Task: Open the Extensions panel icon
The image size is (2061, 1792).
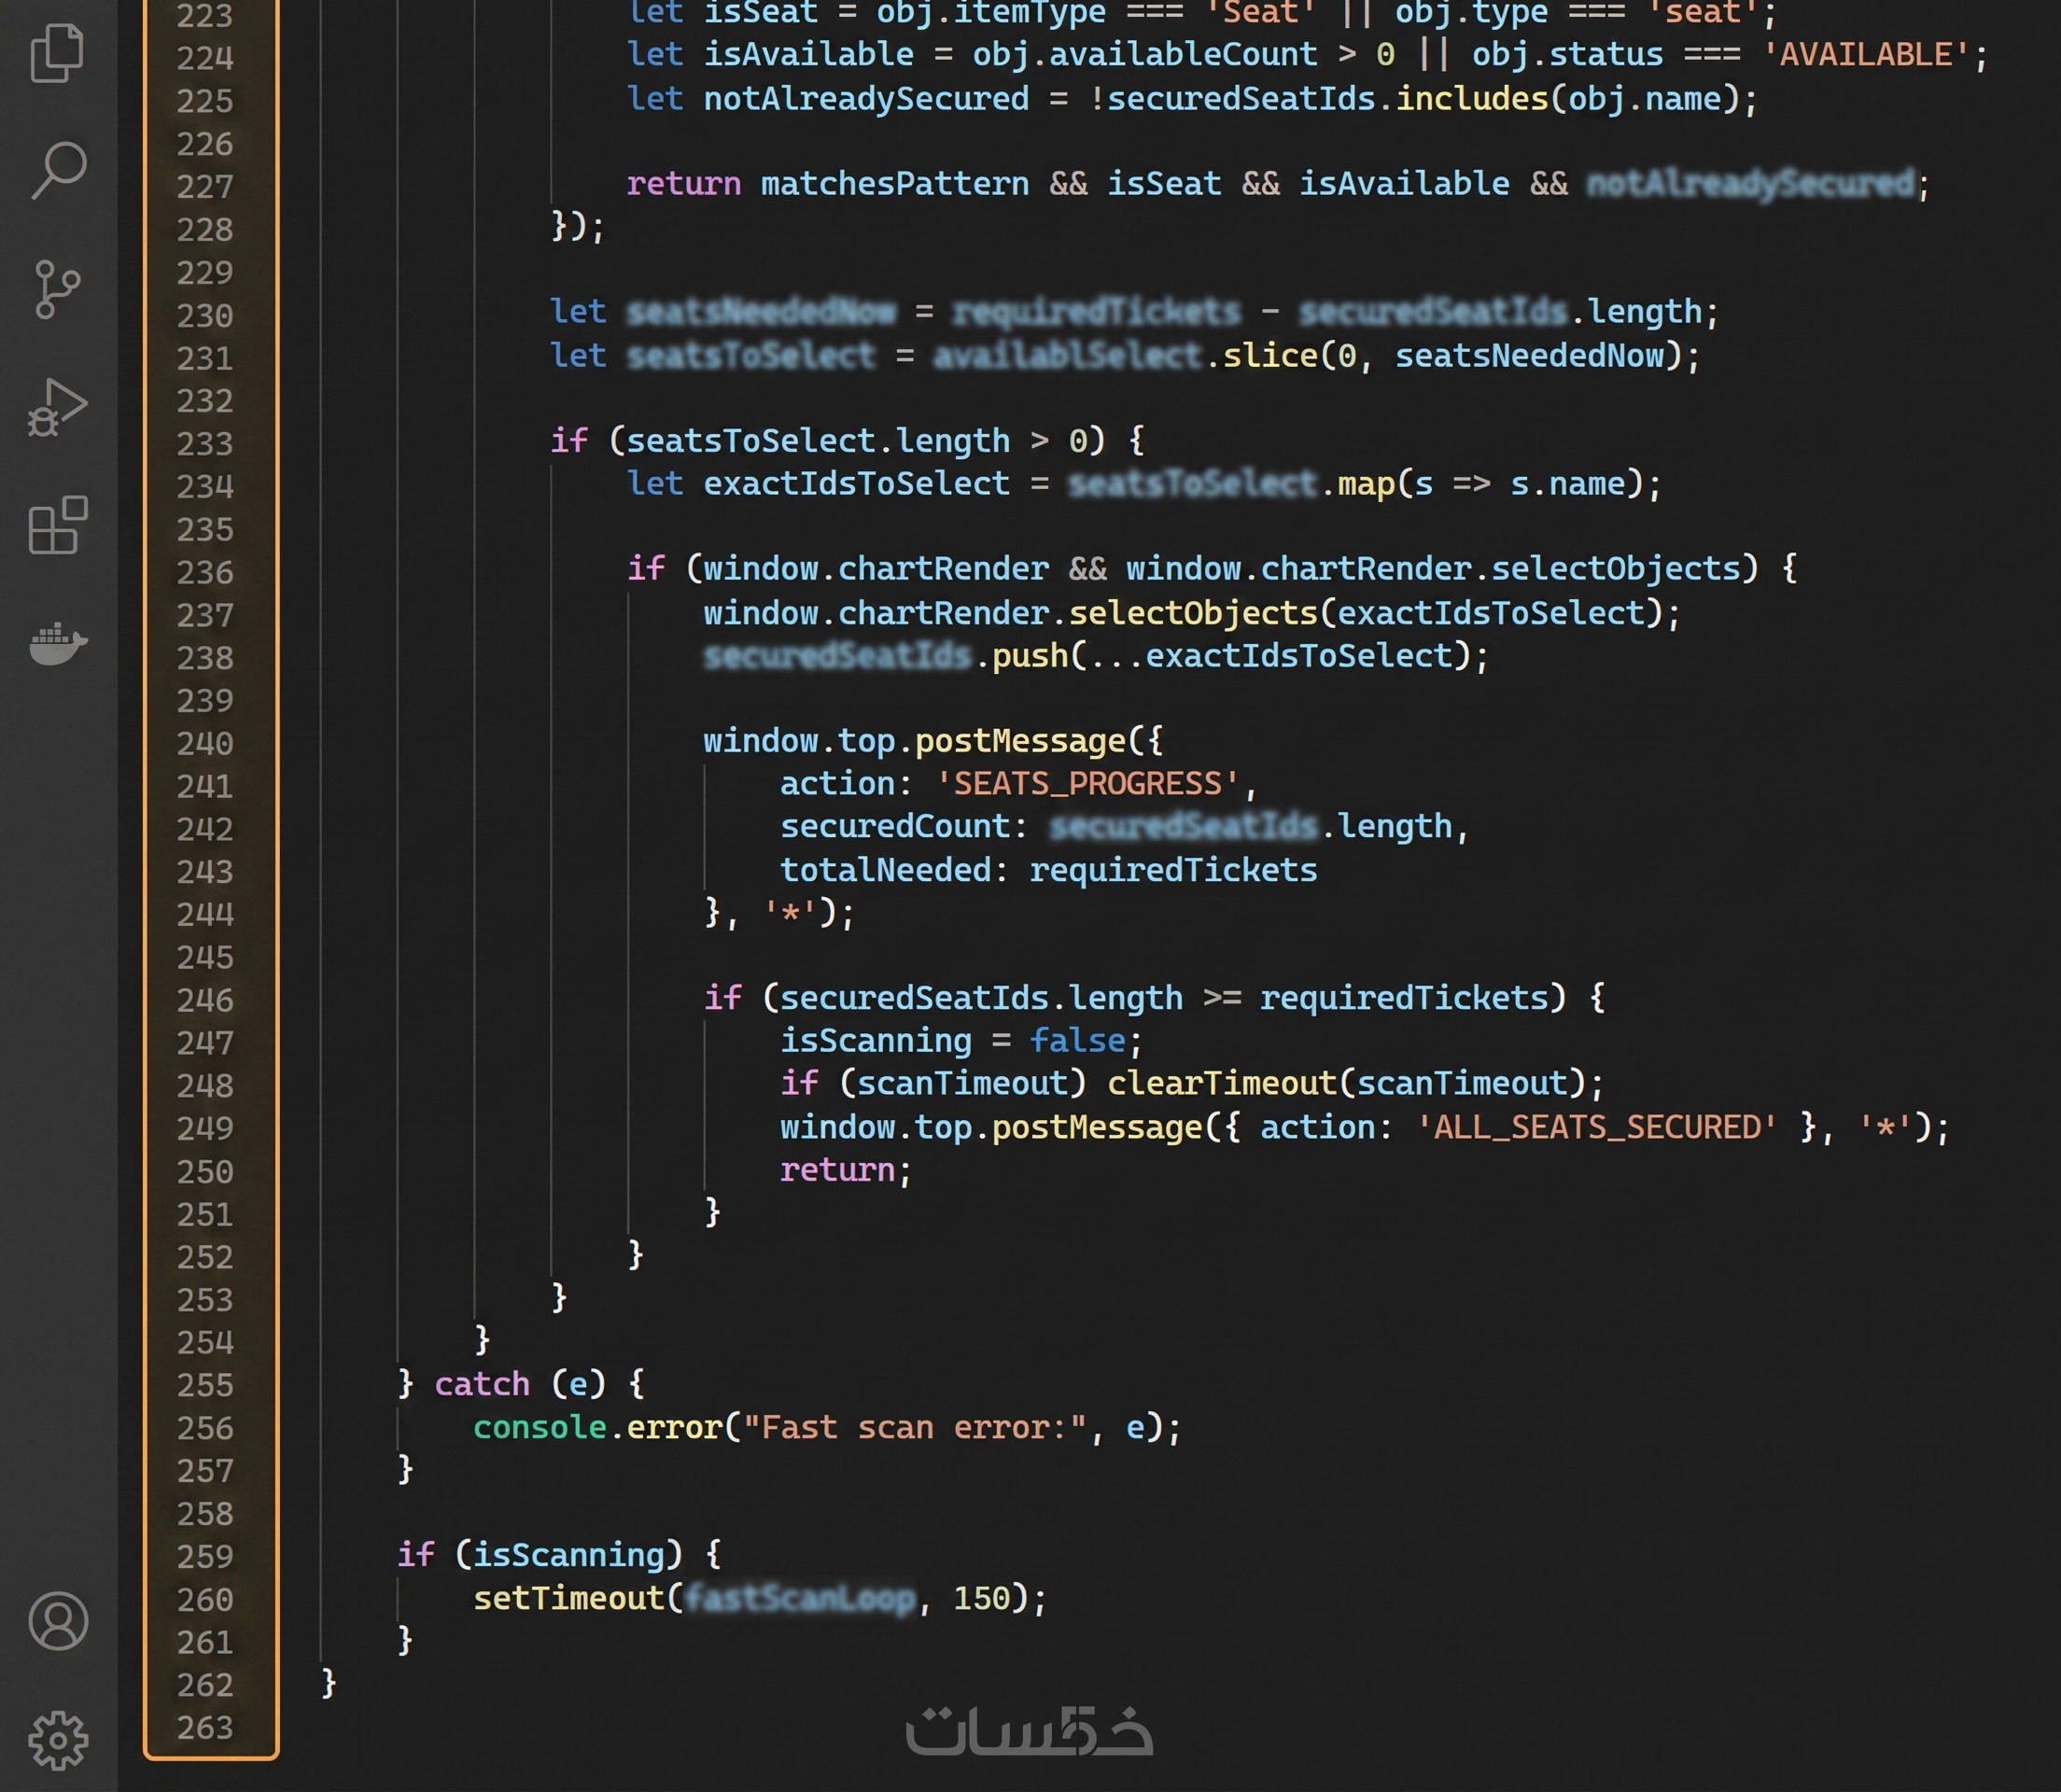Action: click(58, 525)
